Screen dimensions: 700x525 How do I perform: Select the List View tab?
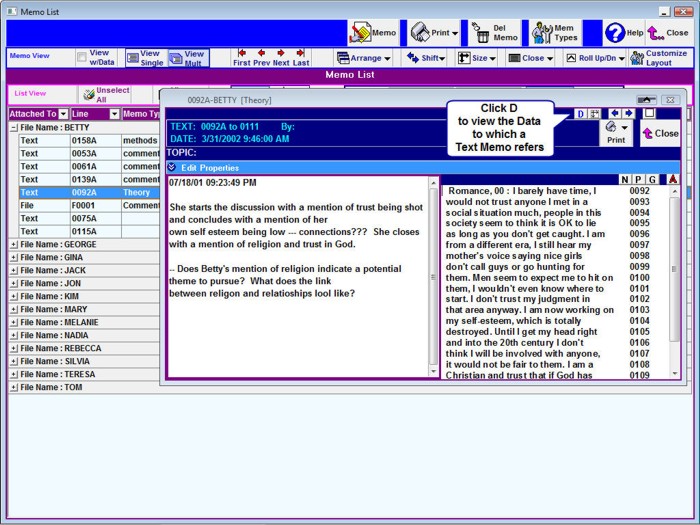tap(30, 94)
